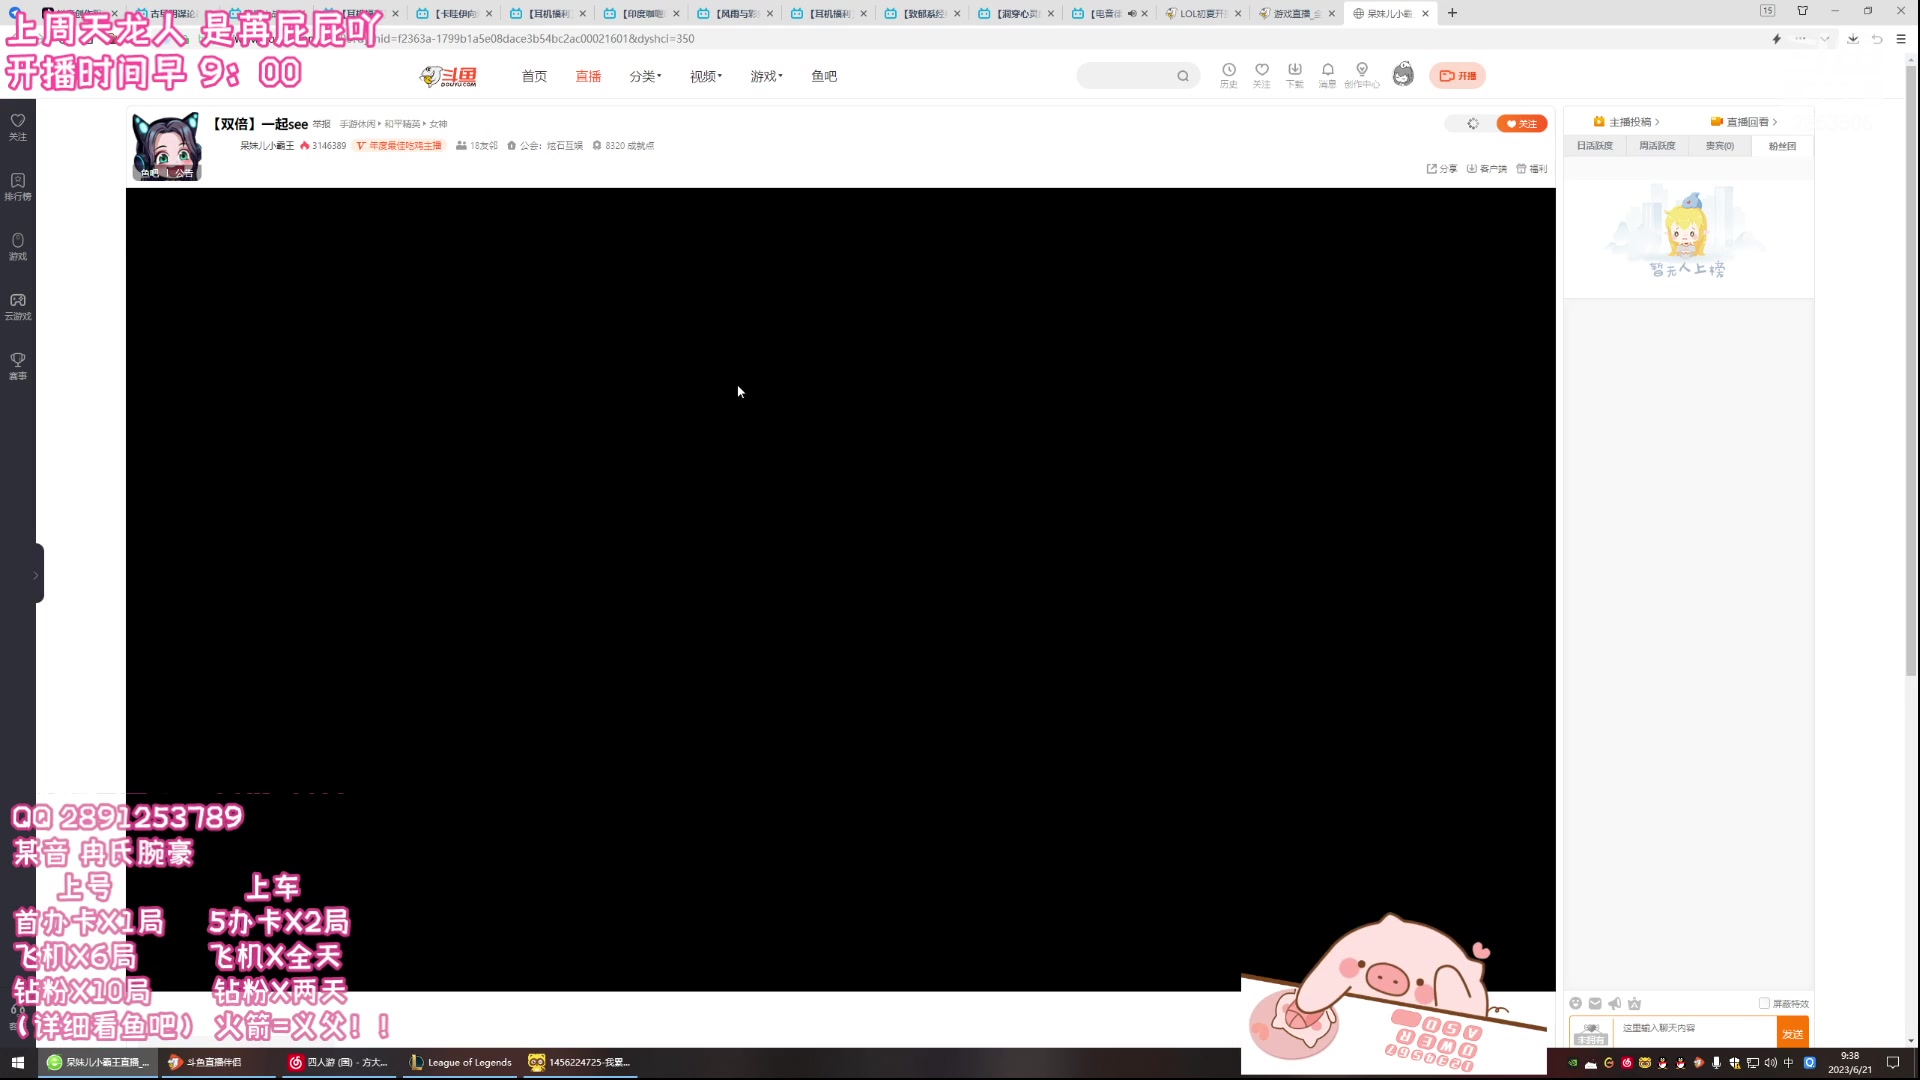Open the emoji picker in chat

[x=1576, y=1003]
